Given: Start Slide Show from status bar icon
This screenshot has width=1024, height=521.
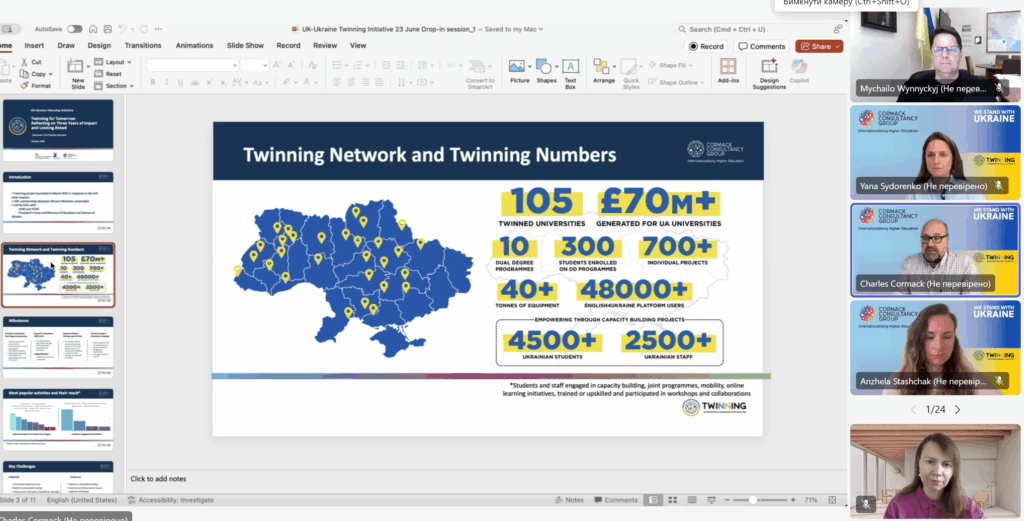Looking at the screenshot, I should (711, 500).
